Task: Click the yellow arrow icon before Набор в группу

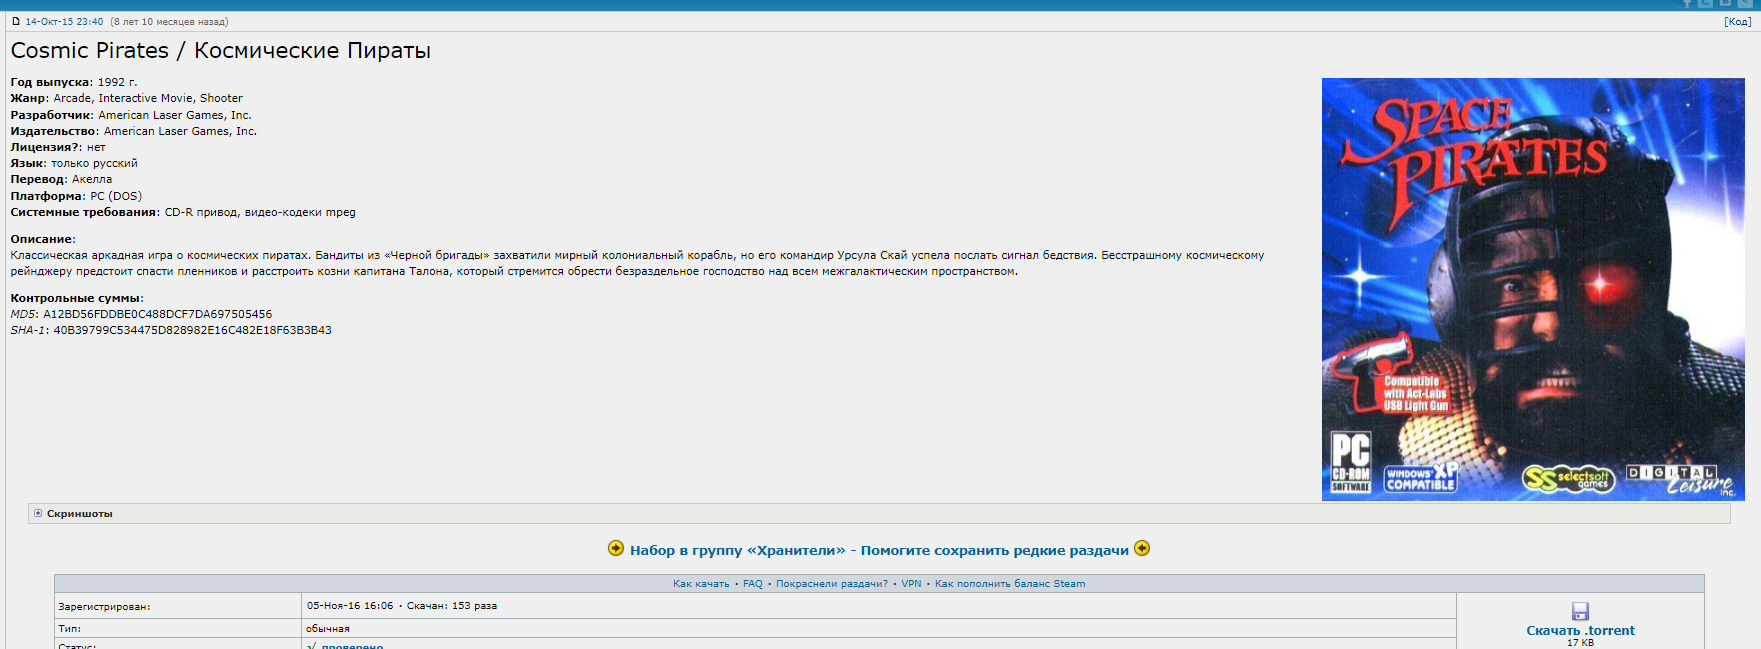Action: 616,548
